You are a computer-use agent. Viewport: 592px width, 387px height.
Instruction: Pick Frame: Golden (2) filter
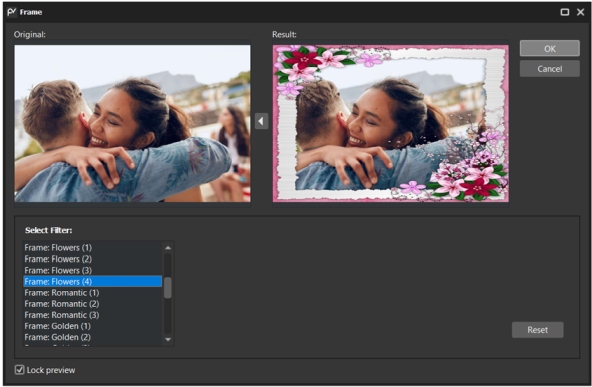(x=92, y=337)
